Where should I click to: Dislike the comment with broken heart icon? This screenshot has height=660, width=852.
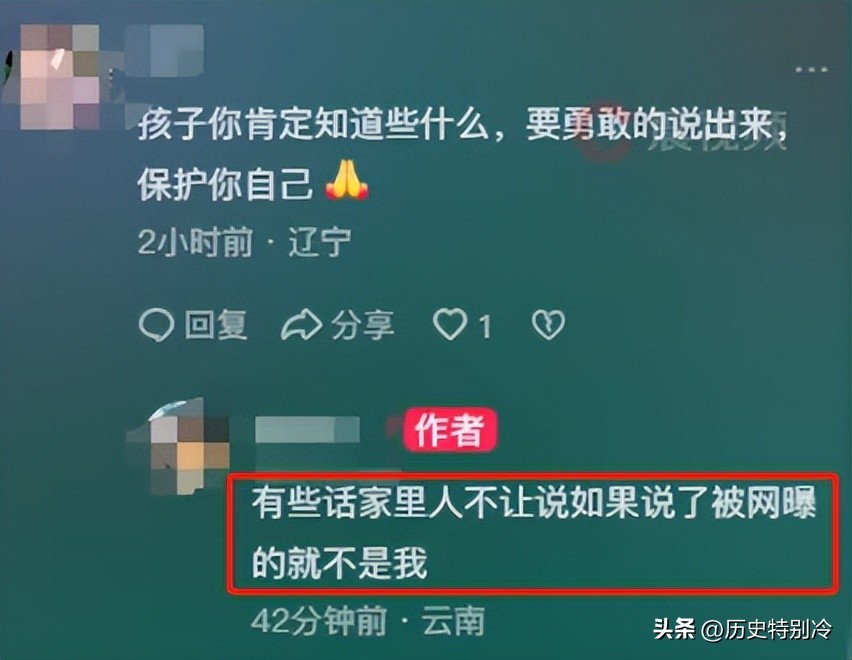pos(548,325)
